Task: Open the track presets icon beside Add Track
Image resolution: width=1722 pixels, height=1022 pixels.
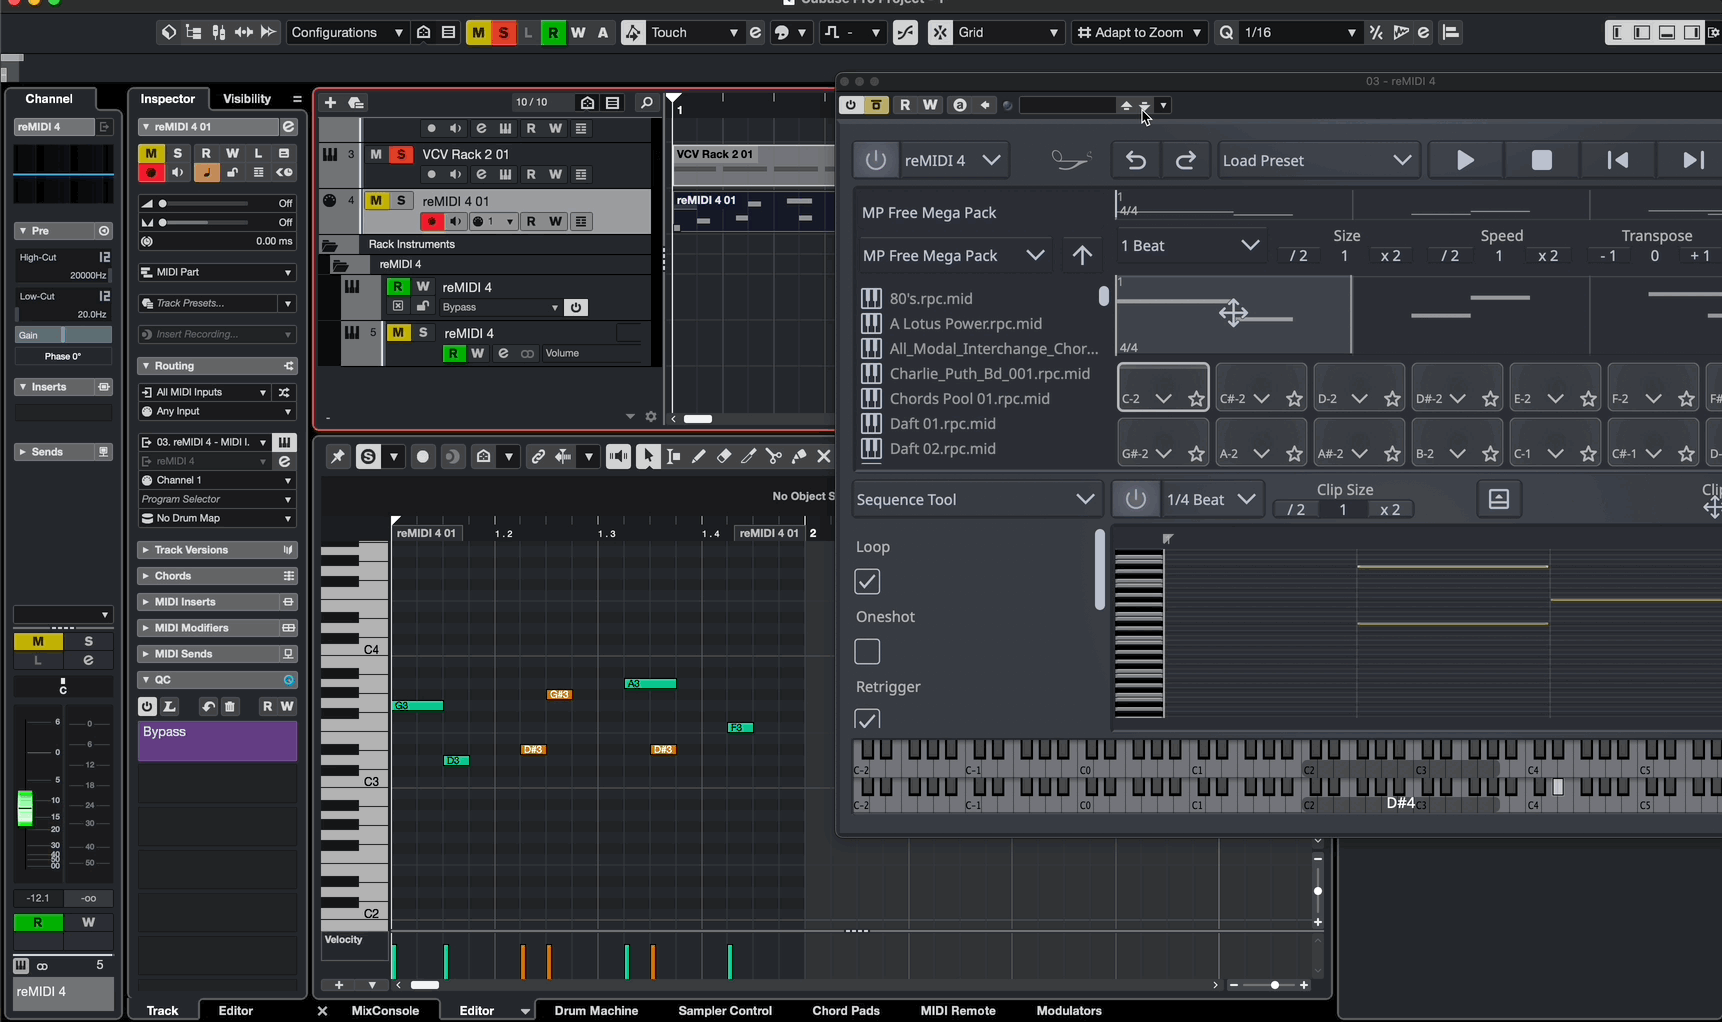Action: [355, 102]
